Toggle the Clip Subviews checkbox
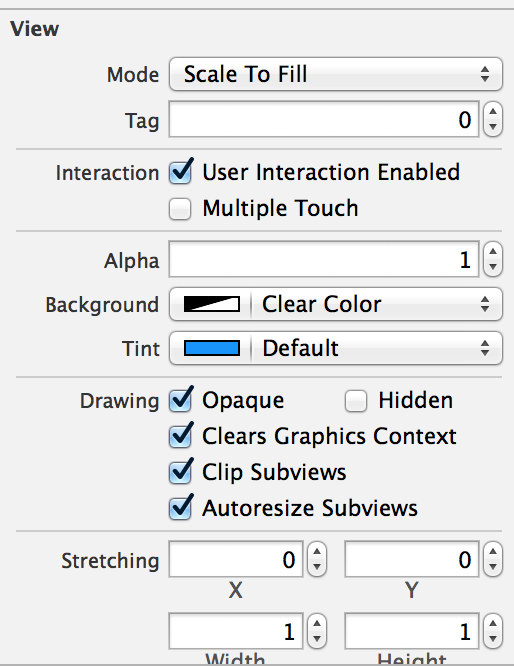Image resolution: width=514 pixels, height=666 pixels. click(181, 472)
